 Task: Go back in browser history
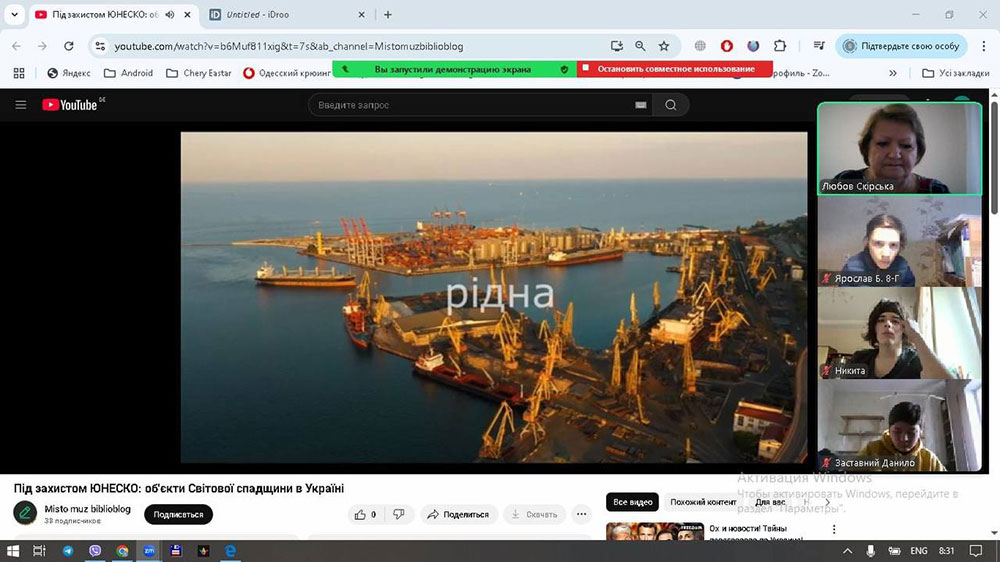17,46
